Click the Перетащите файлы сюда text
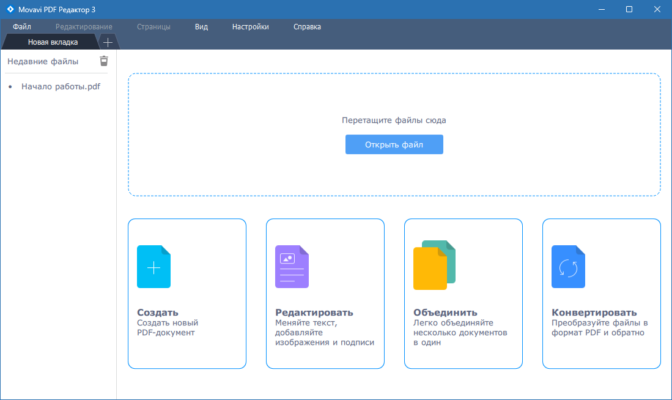The width and height of the screenshot is (672, 400). tap(394, 120)
